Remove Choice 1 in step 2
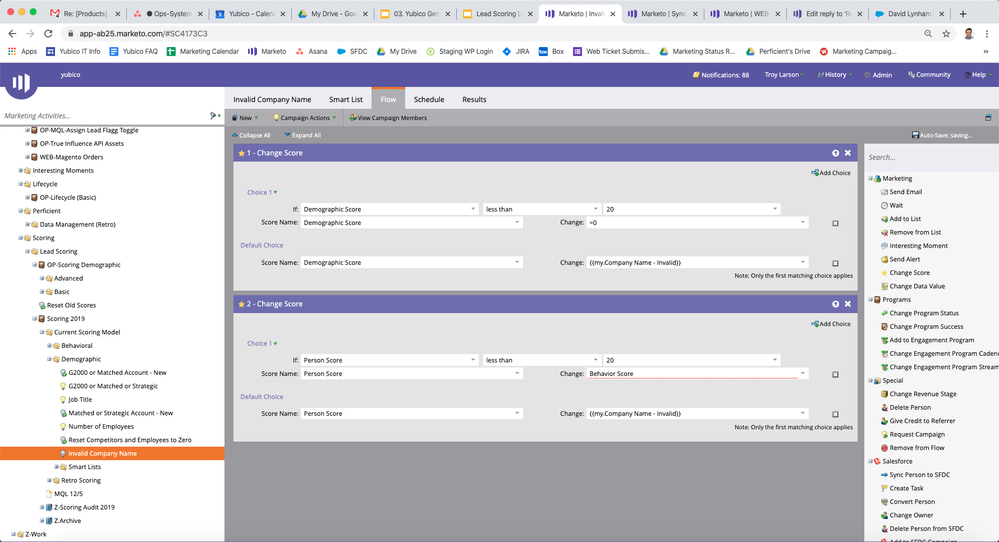Viewport: 999px width, 542px height. 835,374
